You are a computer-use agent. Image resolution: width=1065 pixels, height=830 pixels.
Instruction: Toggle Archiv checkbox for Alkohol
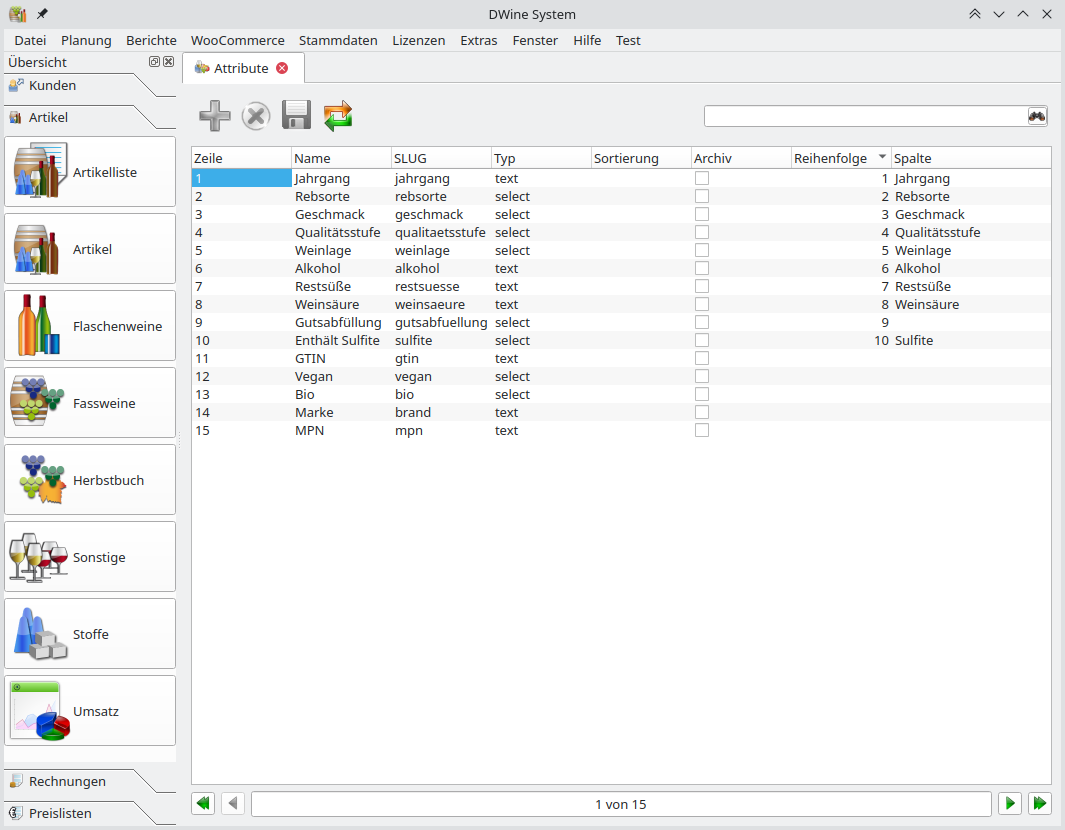click(702, 268)
